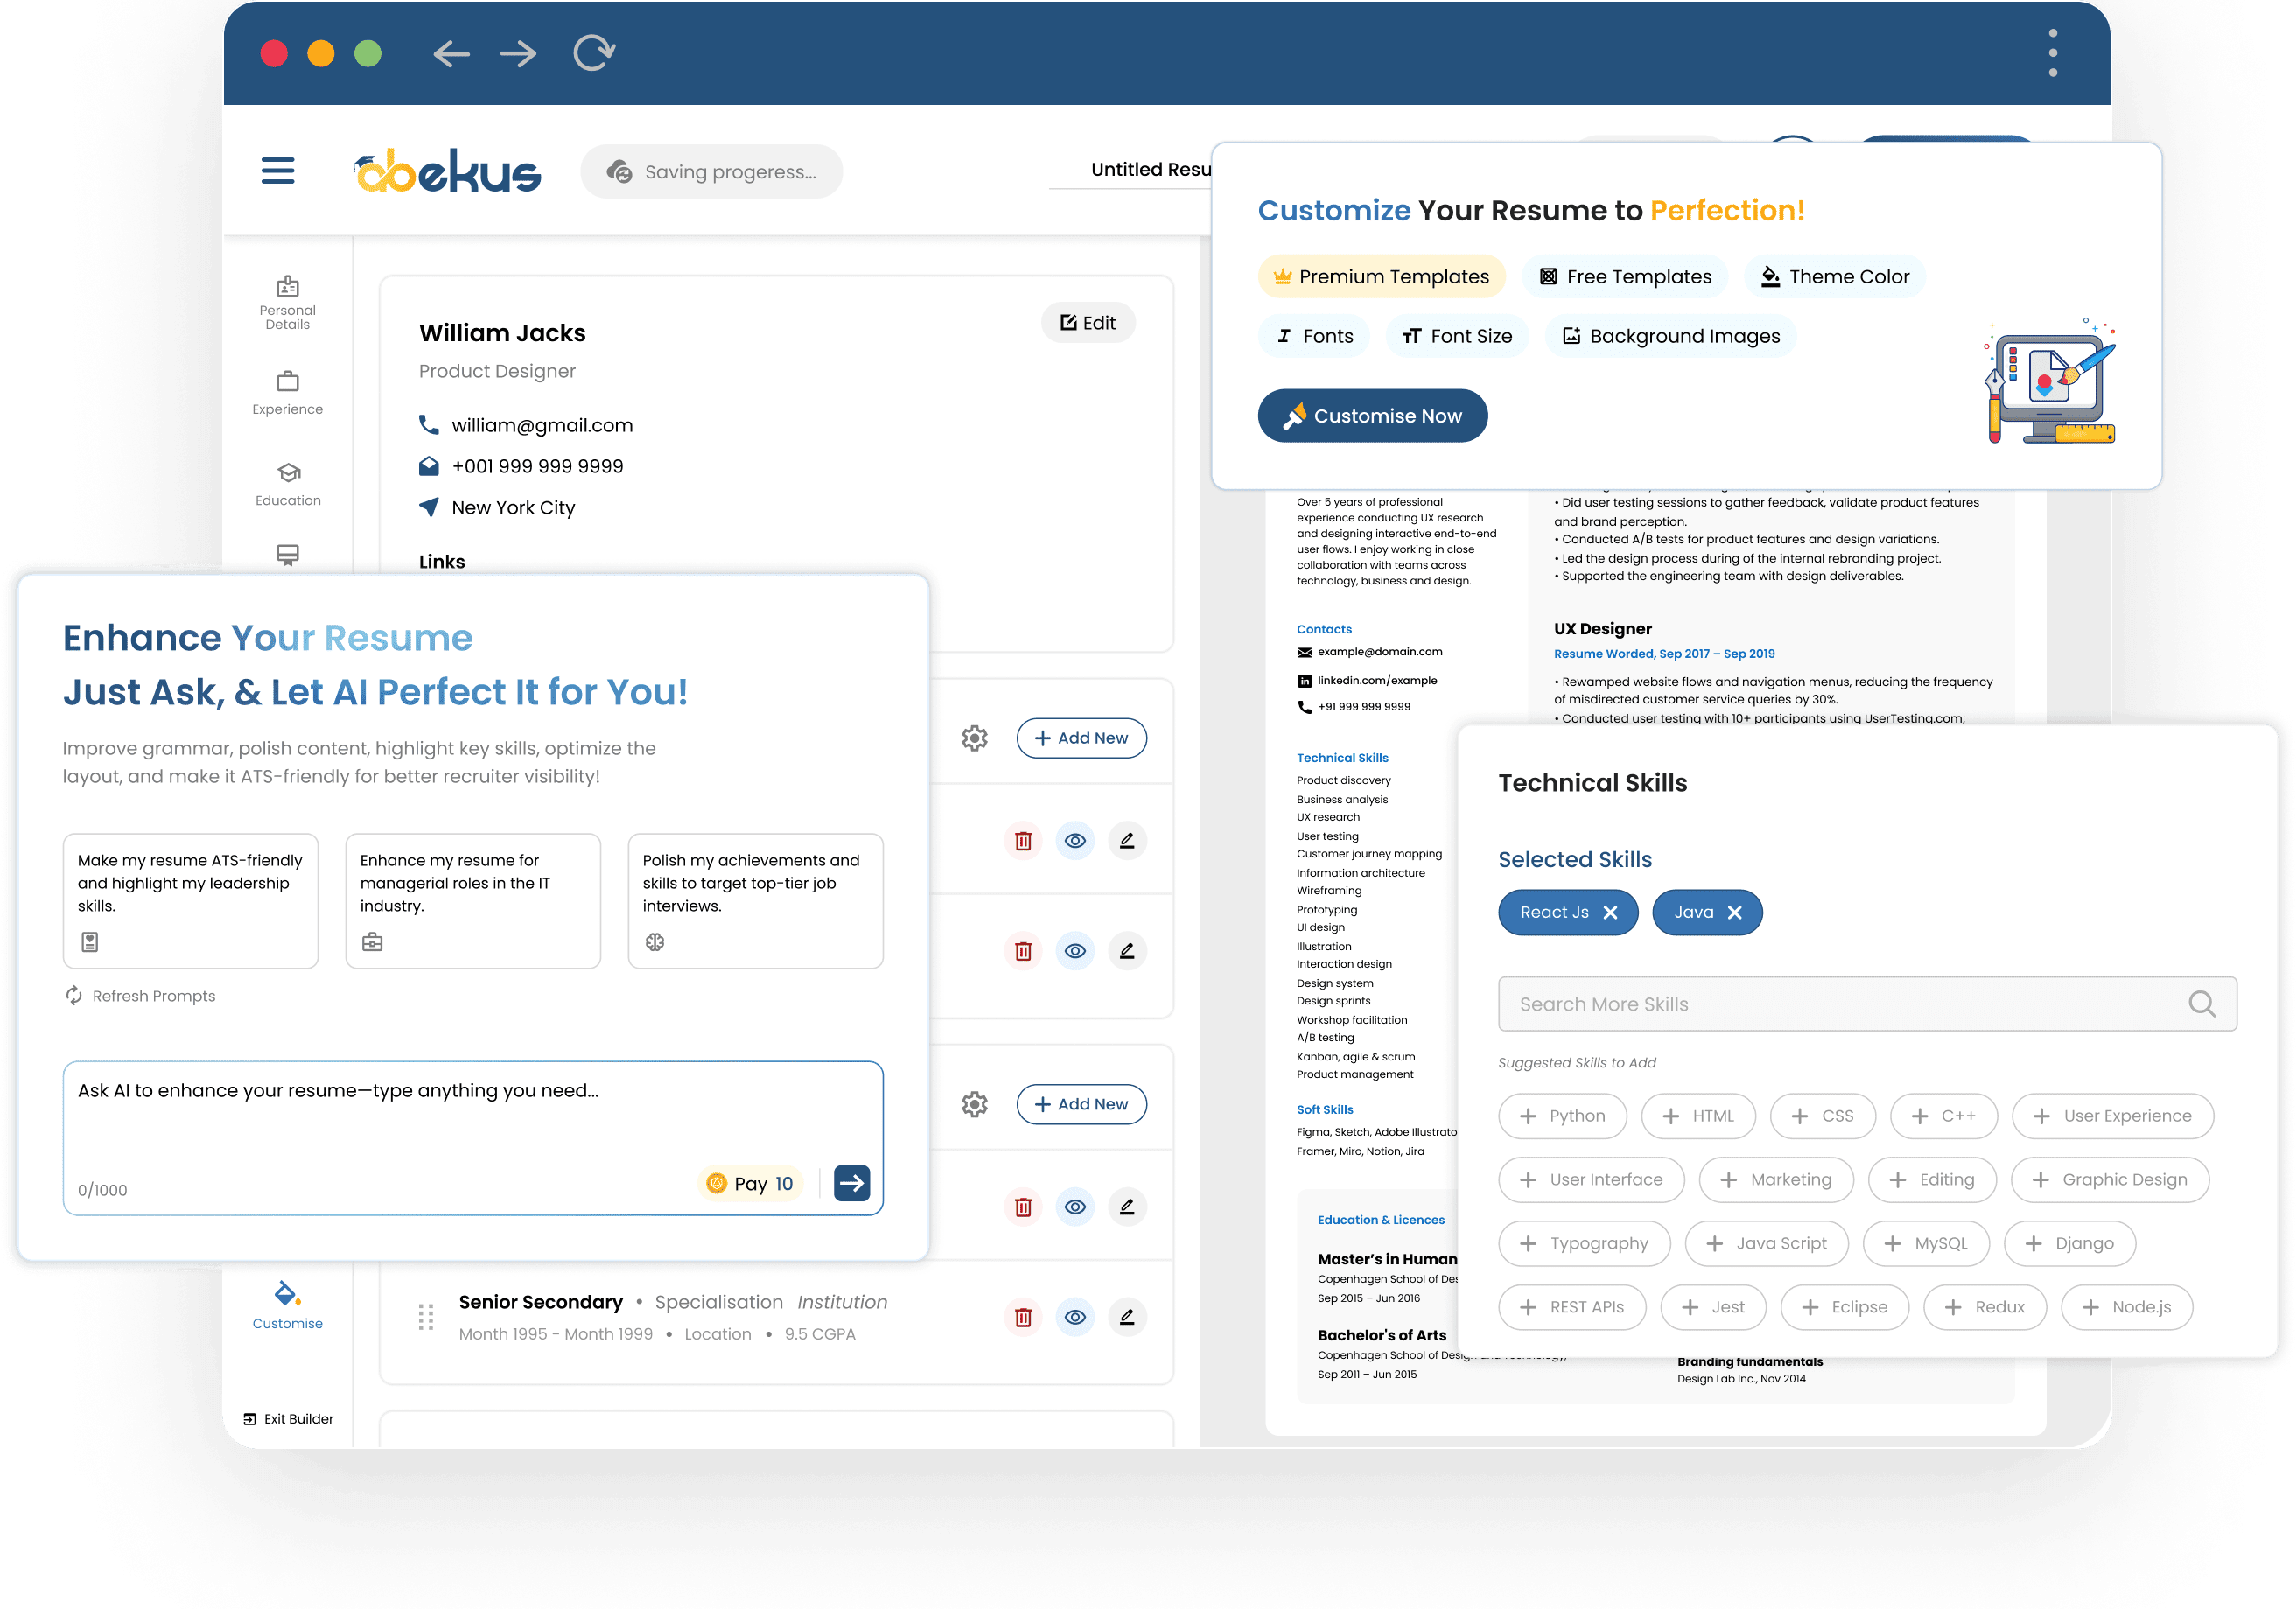The image size is (2296, 1609).
Task: Open Customise in the sidebar
Action: (x=287, y=1305)
